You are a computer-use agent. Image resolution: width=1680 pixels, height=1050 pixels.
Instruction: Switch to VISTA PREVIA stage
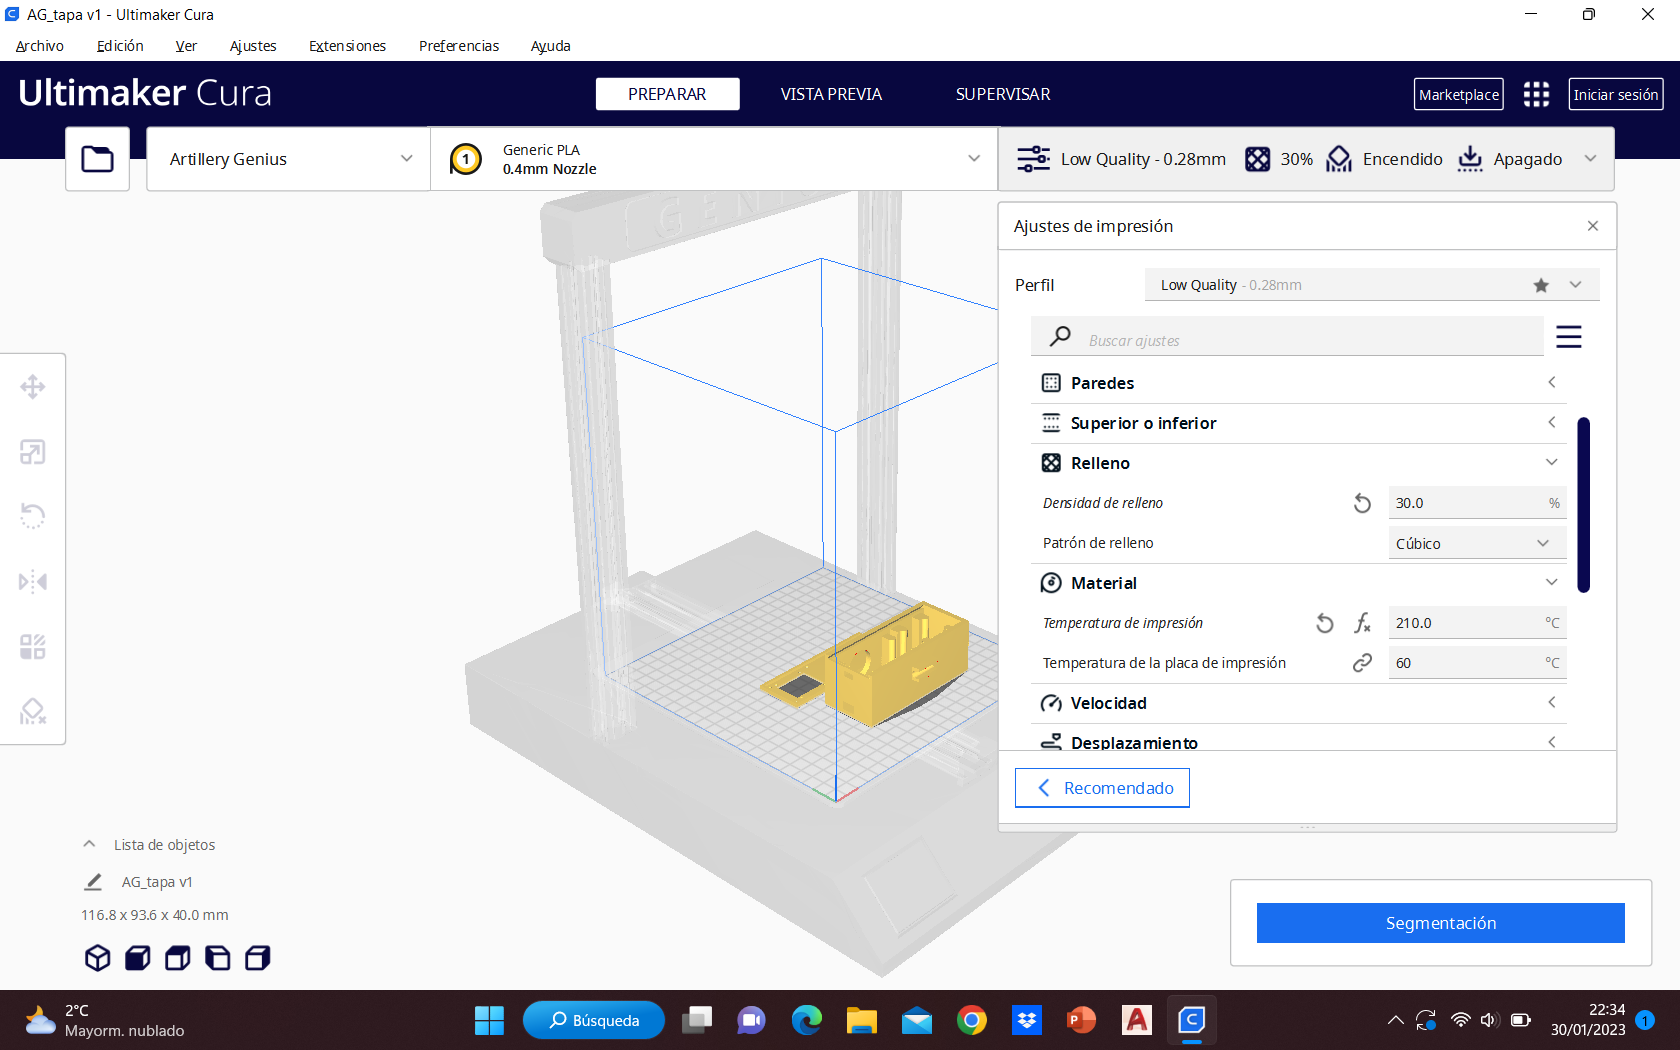pos(831,94)
